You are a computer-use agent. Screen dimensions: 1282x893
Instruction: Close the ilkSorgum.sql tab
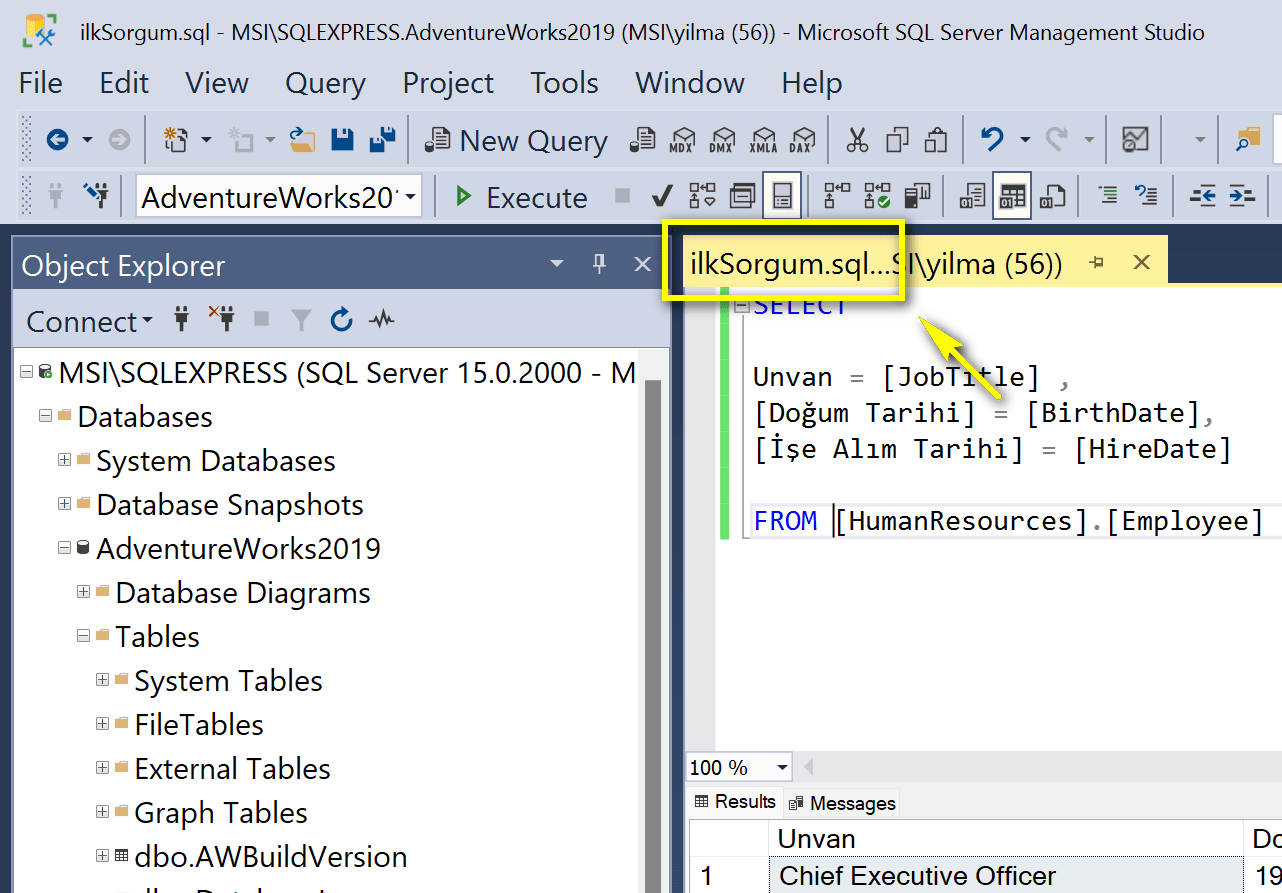1141,263
